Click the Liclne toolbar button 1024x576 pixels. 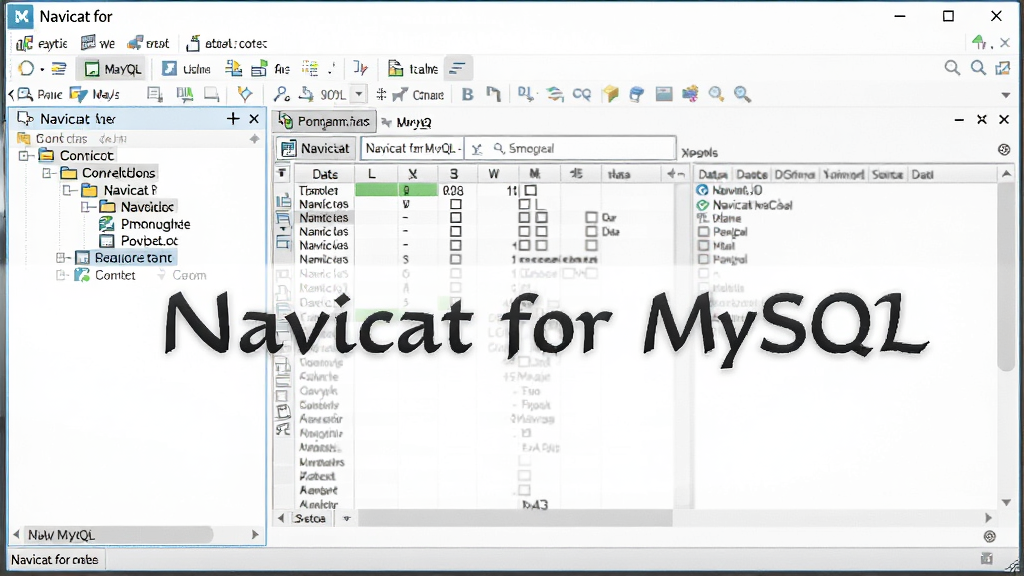[x=187, y=69]
